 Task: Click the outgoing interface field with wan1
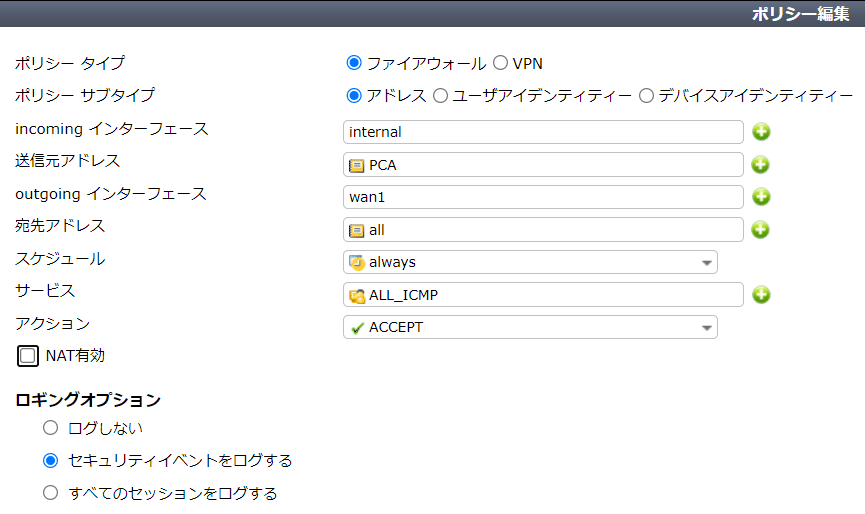543,197
